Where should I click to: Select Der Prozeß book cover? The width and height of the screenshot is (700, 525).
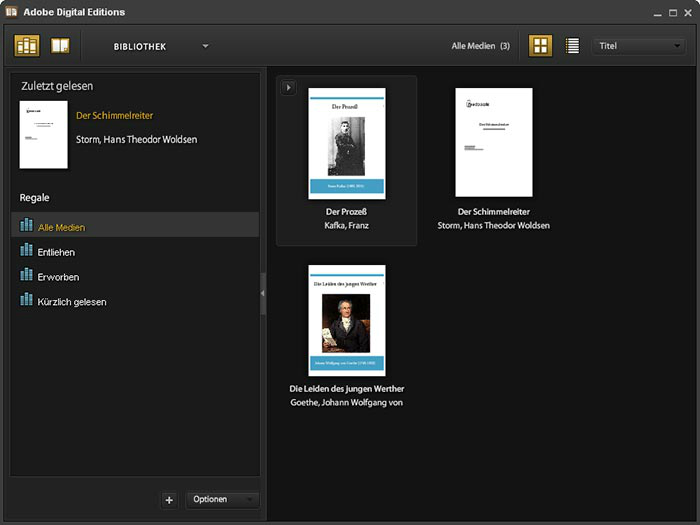click(x=346, y=143)
